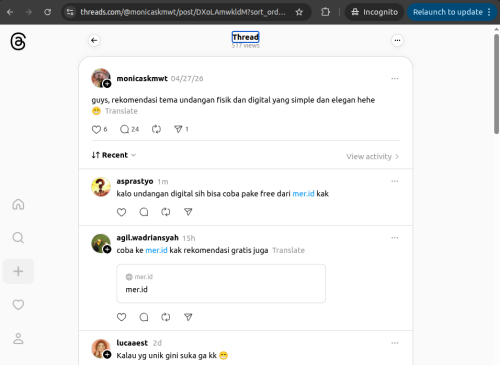500x365 pixels.
Task: Open more options on monicaskmwt's post
Action: [395, 78]
